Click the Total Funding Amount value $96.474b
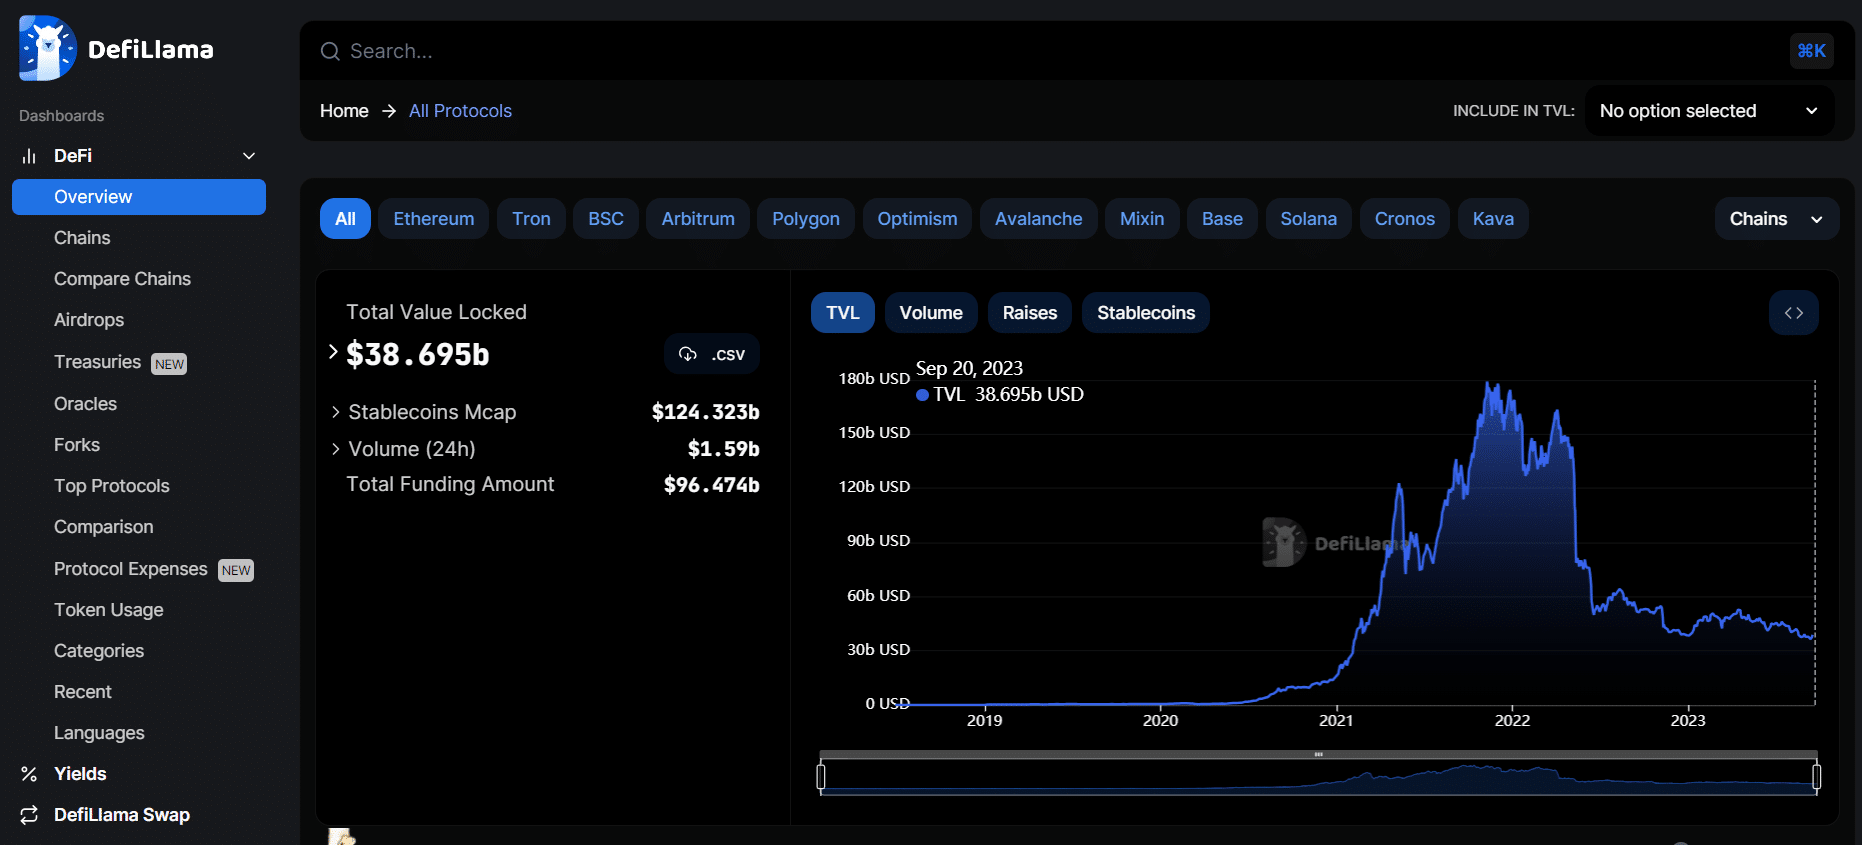Viewport: 1862px width, 845px height. coord(712,485)
